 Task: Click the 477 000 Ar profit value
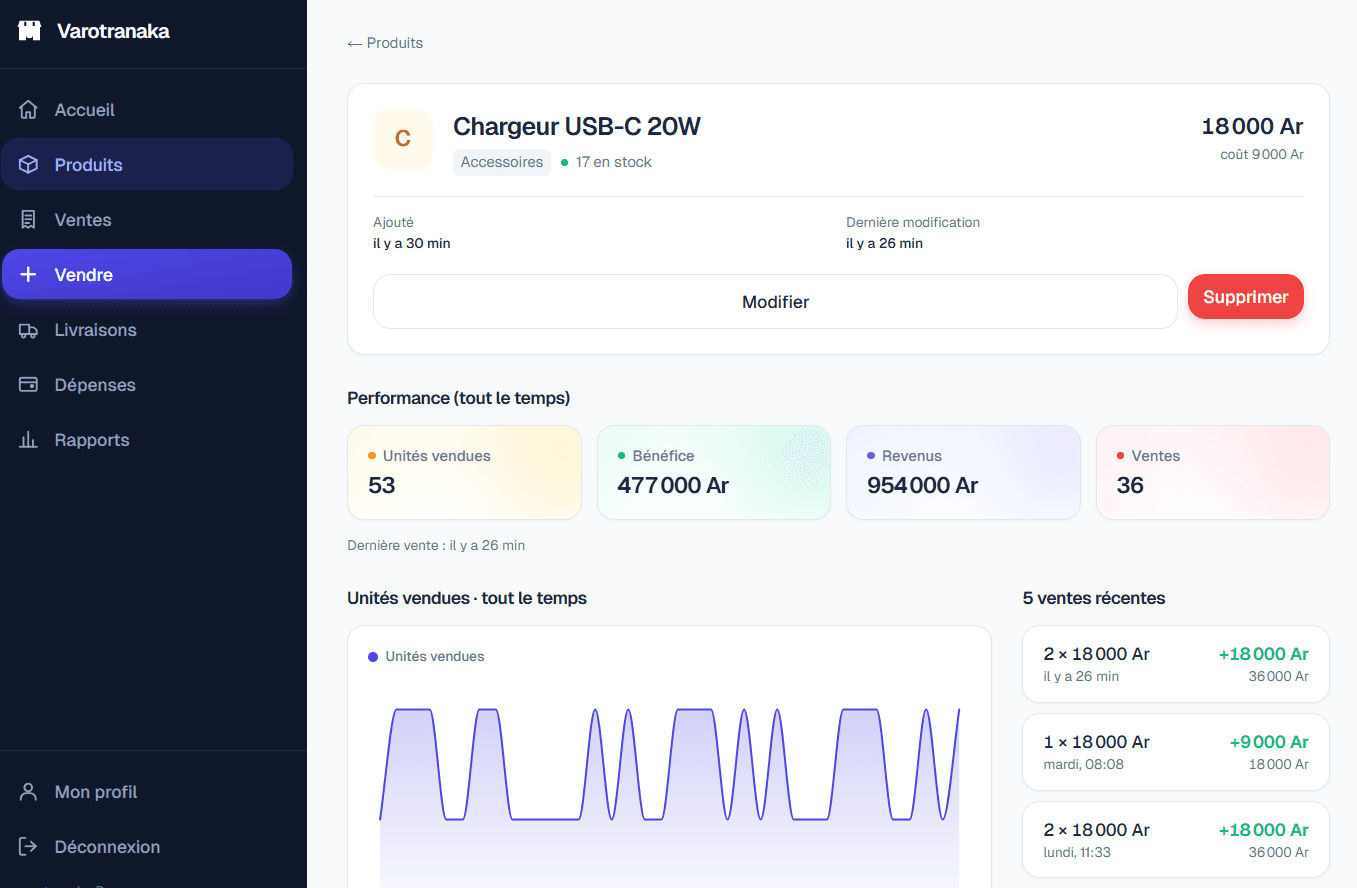click(673, 486)
